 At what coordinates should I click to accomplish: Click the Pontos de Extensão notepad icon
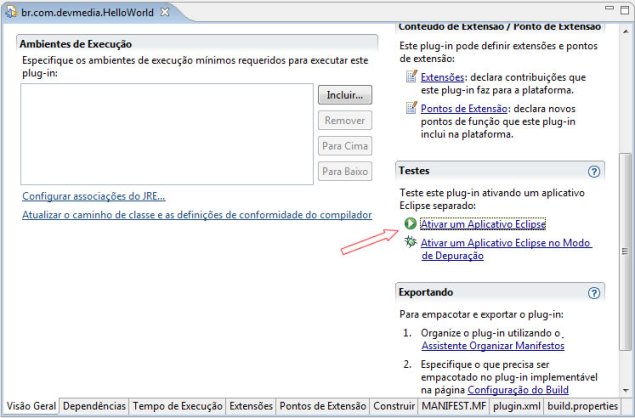tap(411, 107)
